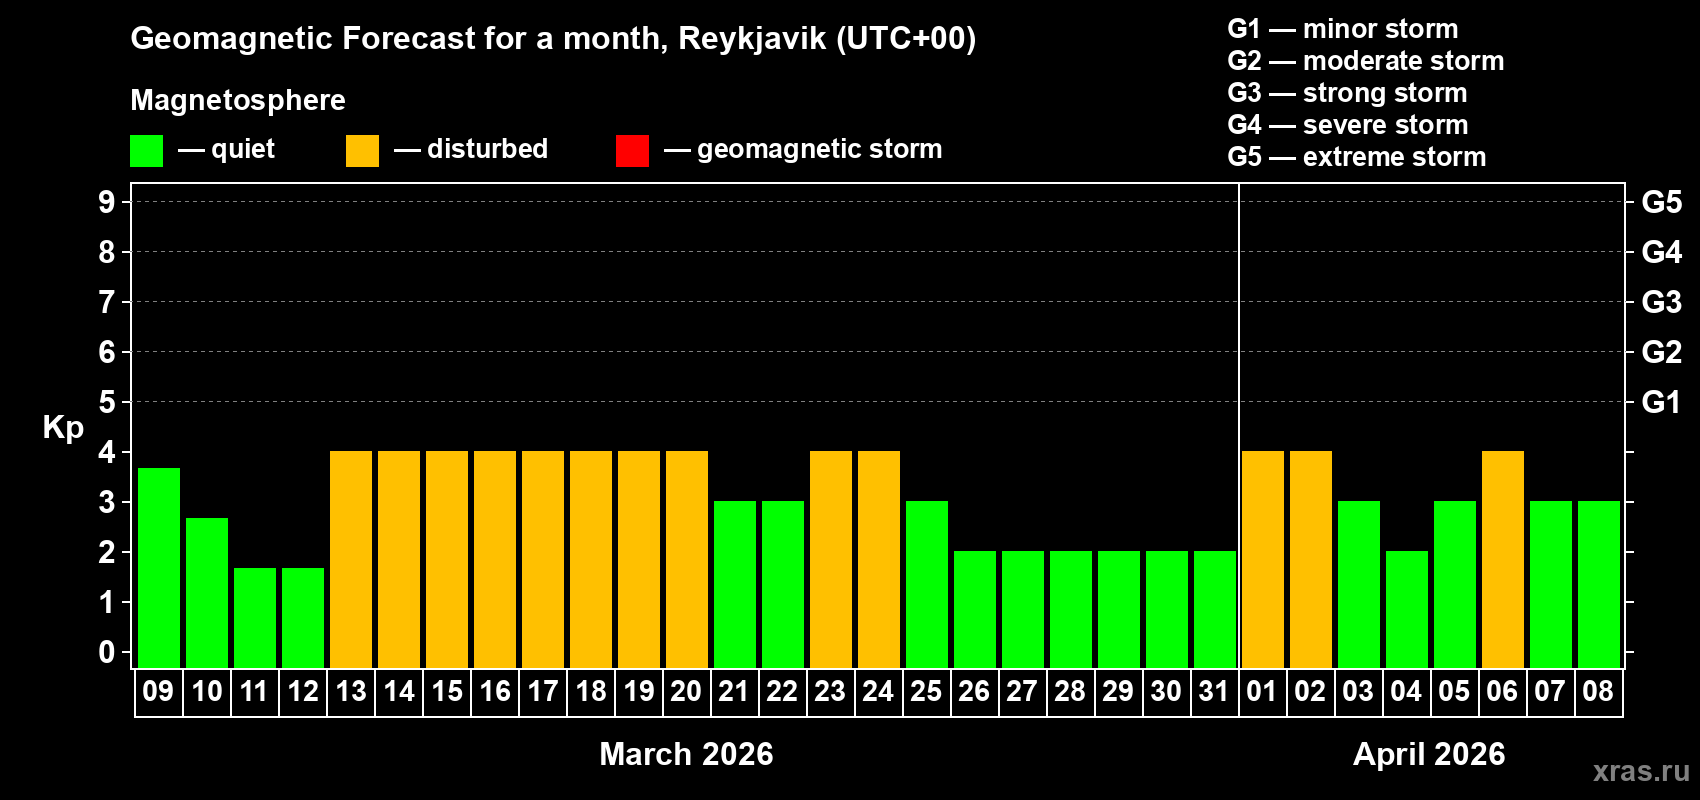Click date label 27 on the axis
The height and width of the screenshot is (800, 1700).
[x=1022, y=691]
